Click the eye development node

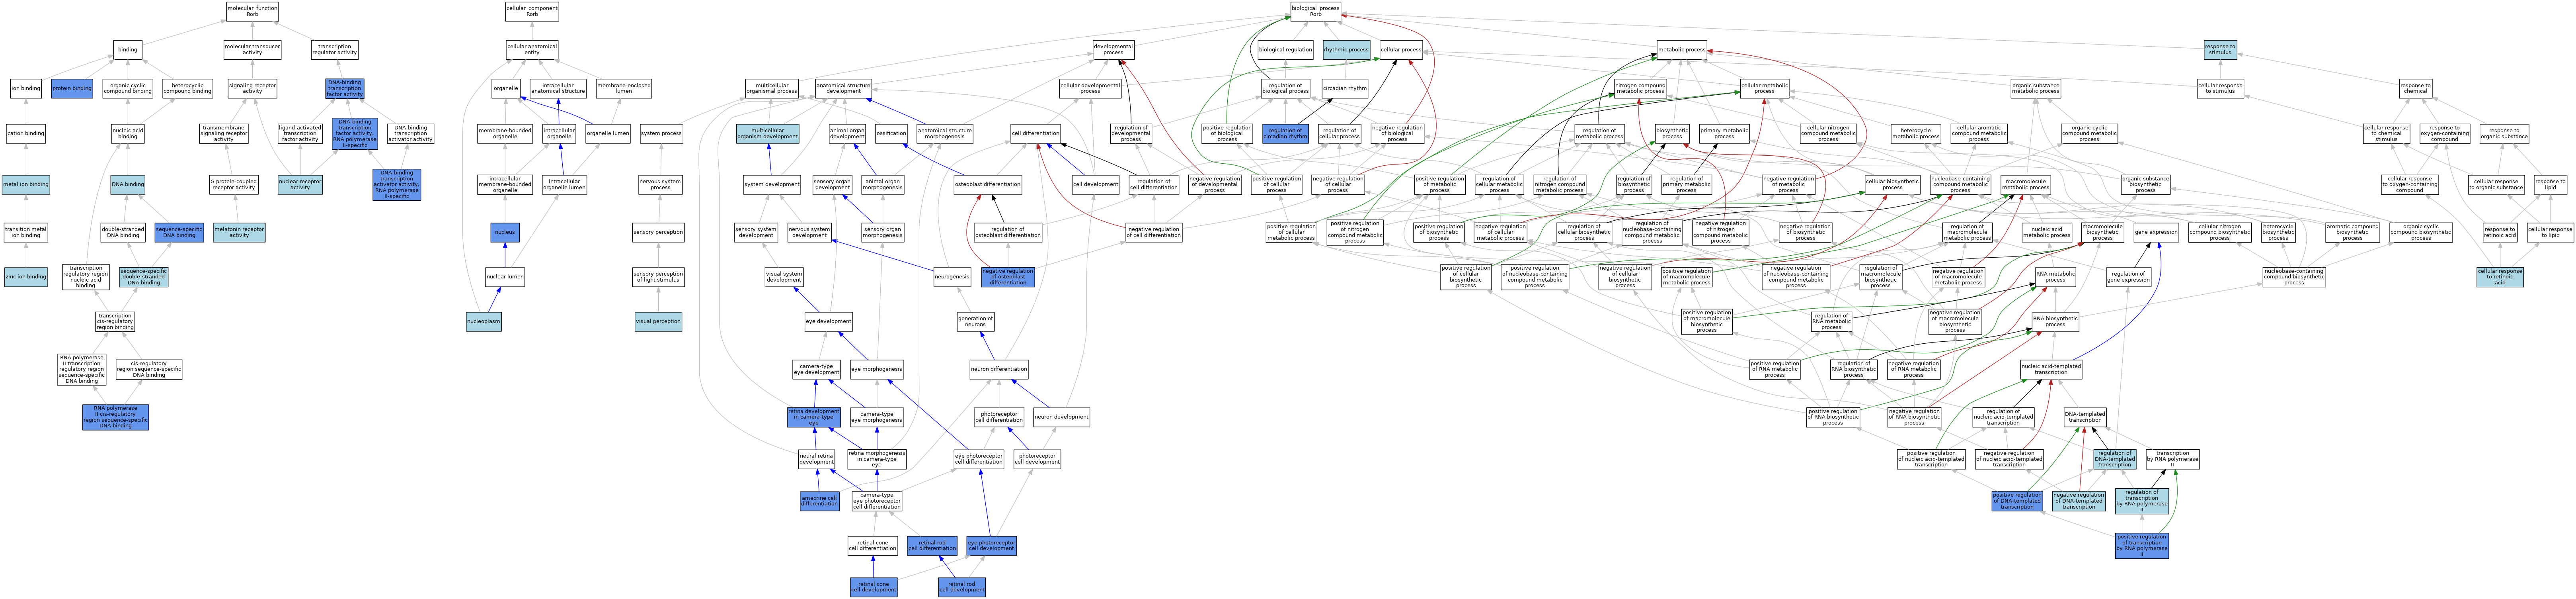point(829,321)
